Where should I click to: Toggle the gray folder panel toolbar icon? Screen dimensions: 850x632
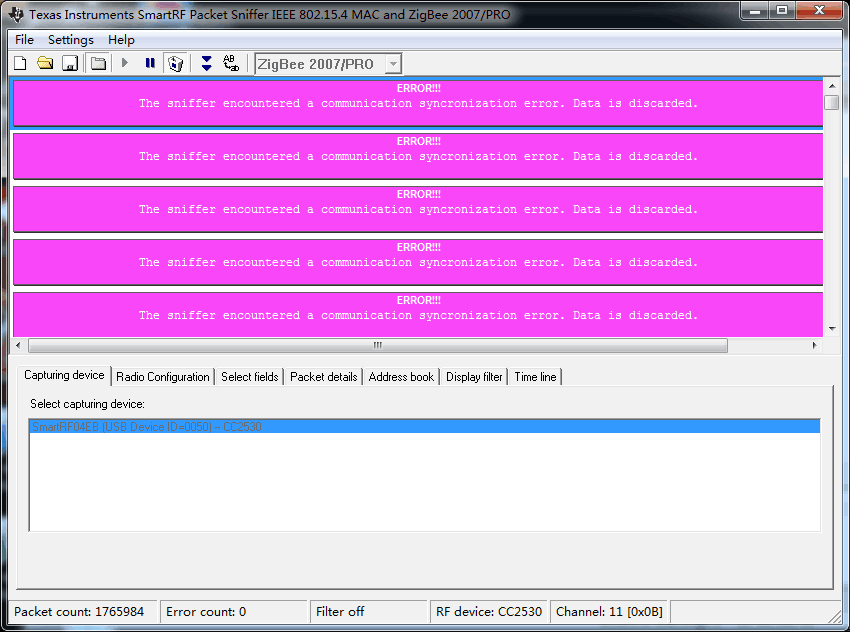pyautogui.click(x=98, y=63)
